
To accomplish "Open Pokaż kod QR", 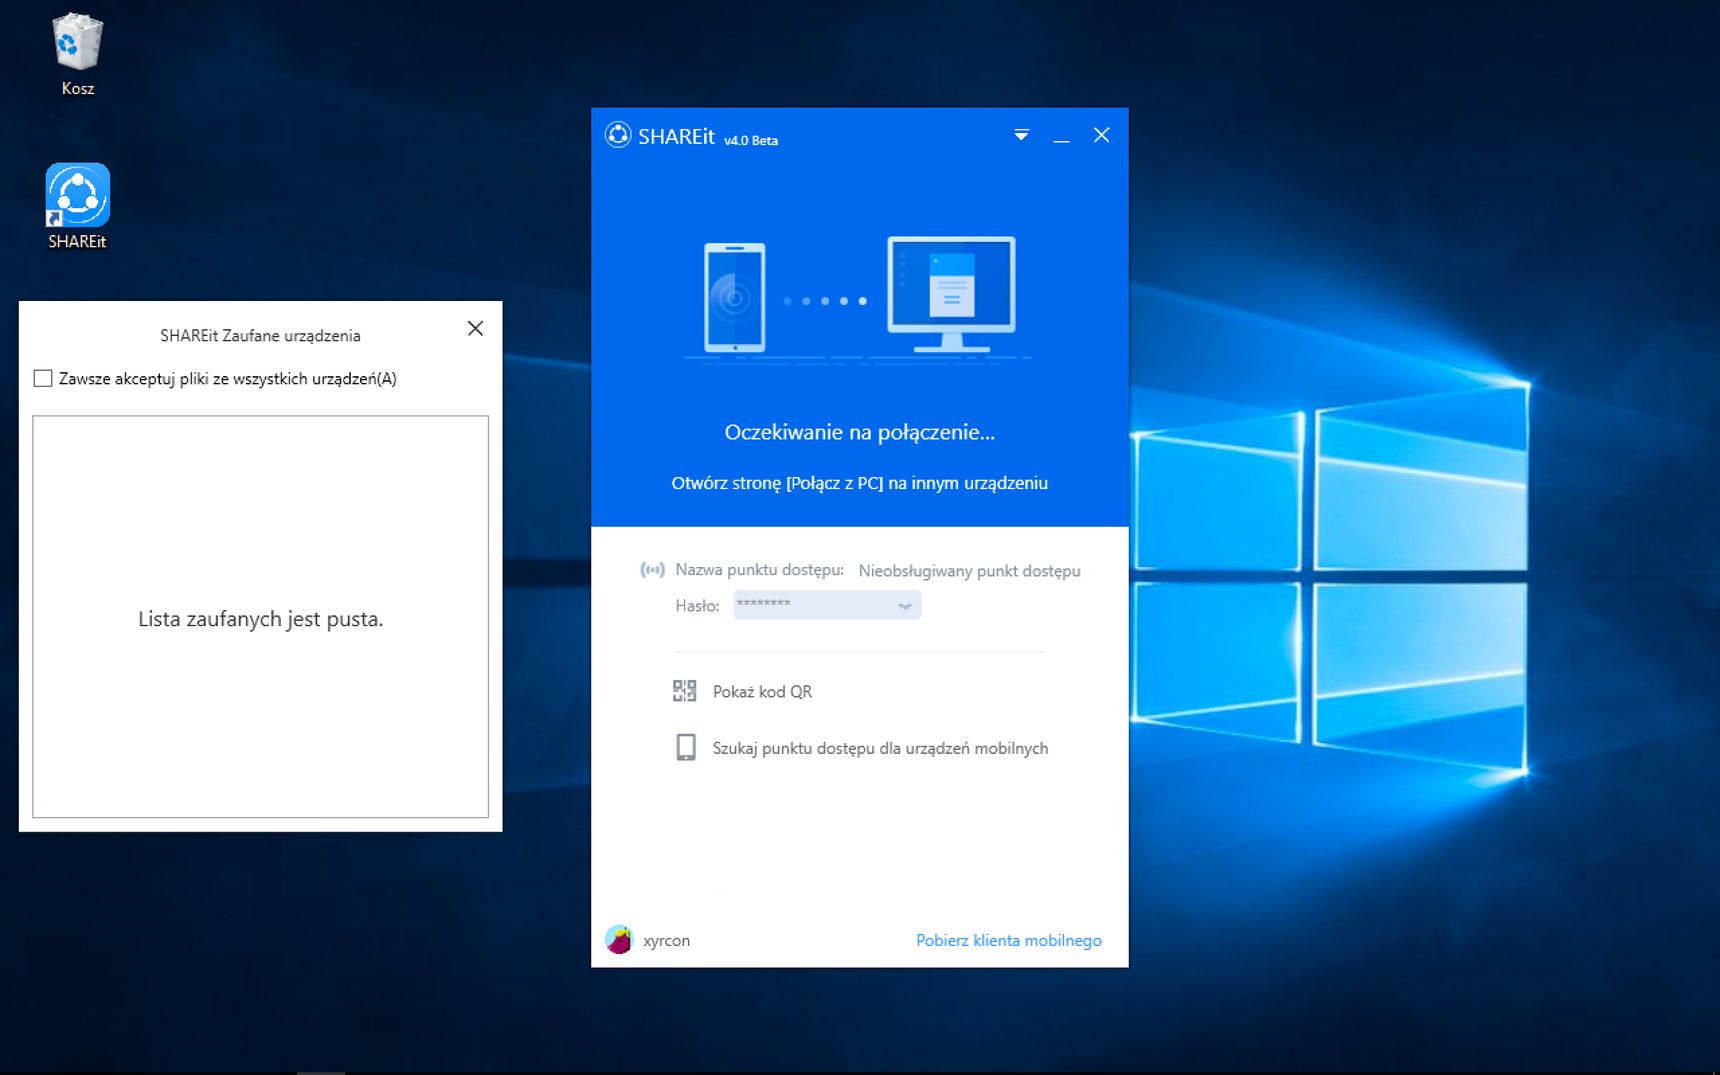I will (762, 692).
